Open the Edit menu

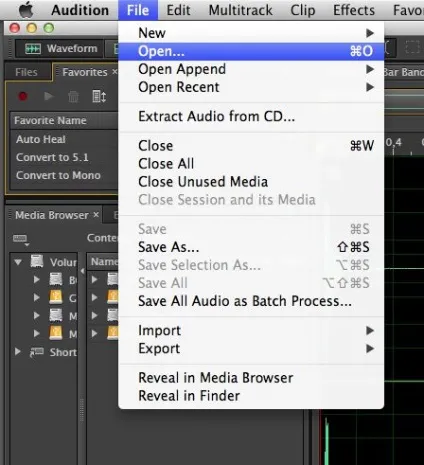click(x=178, y=10)
